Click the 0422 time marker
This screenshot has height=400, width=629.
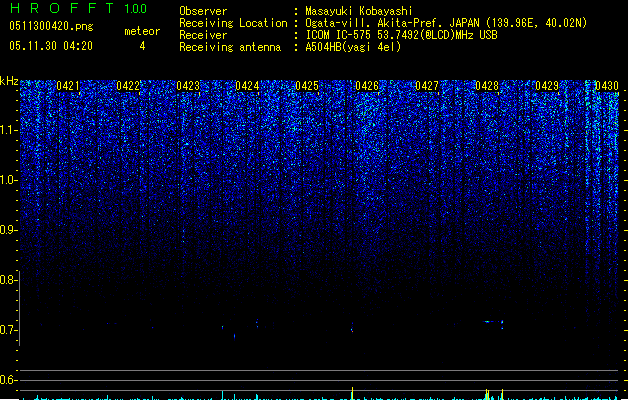(x=128, y=86)
